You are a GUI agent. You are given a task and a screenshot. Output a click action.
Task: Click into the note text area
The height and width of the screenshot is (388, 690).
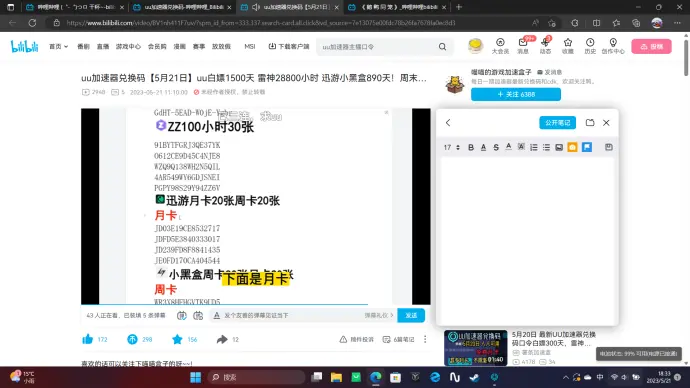(x=527, y=240)
